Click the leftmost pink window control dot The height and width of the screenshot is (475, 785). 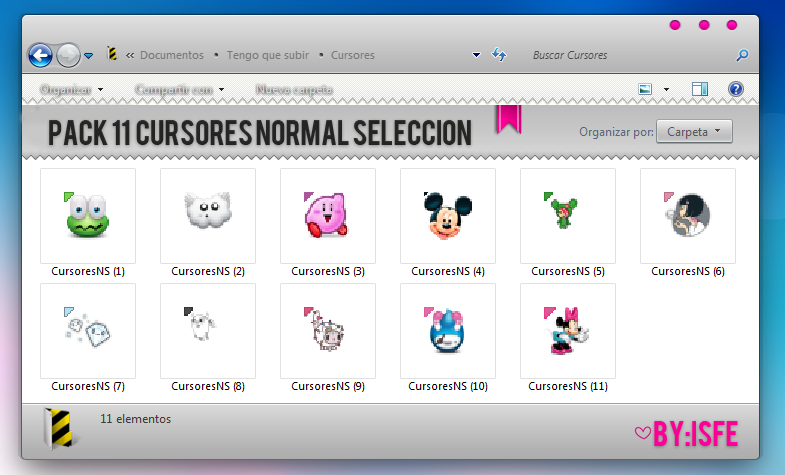coord(675,25)
